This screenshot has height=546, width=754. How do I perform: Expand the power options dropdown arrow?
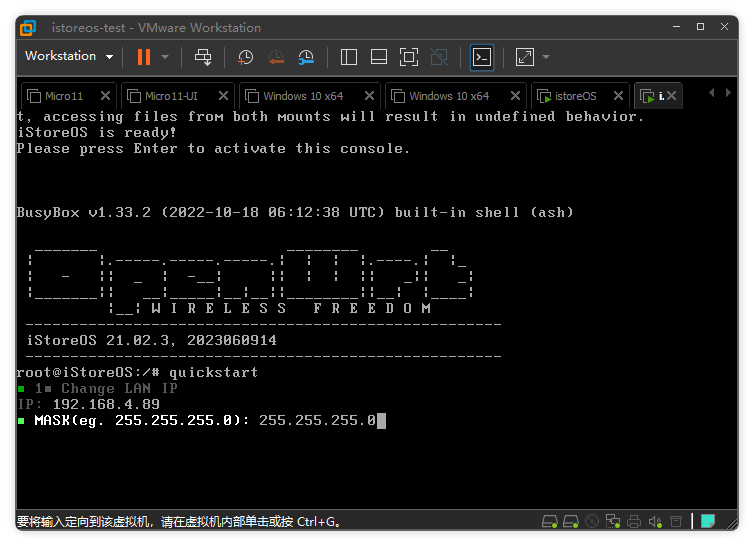click(x=165, y=57)
